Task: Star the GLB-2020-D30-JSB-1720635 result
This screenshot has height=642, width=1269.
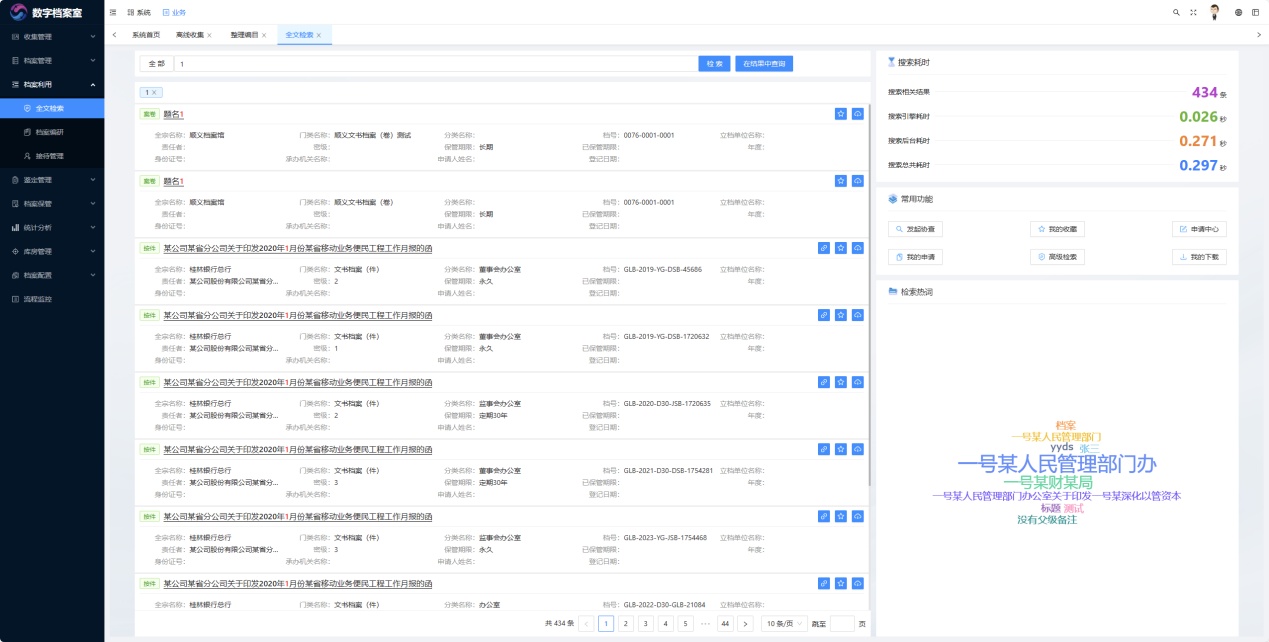Action: click(841, 382)
